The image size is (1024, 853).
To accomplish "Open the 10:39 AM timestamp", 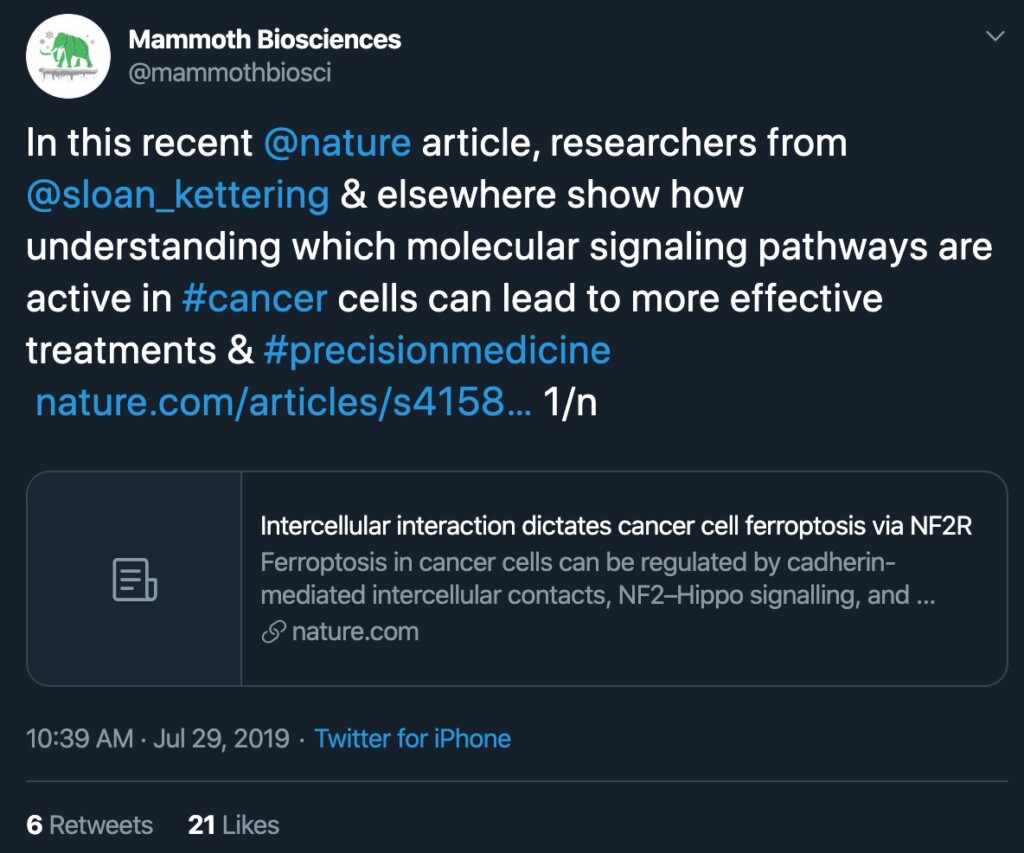I will pyautogui.click(x=80, y=739).
